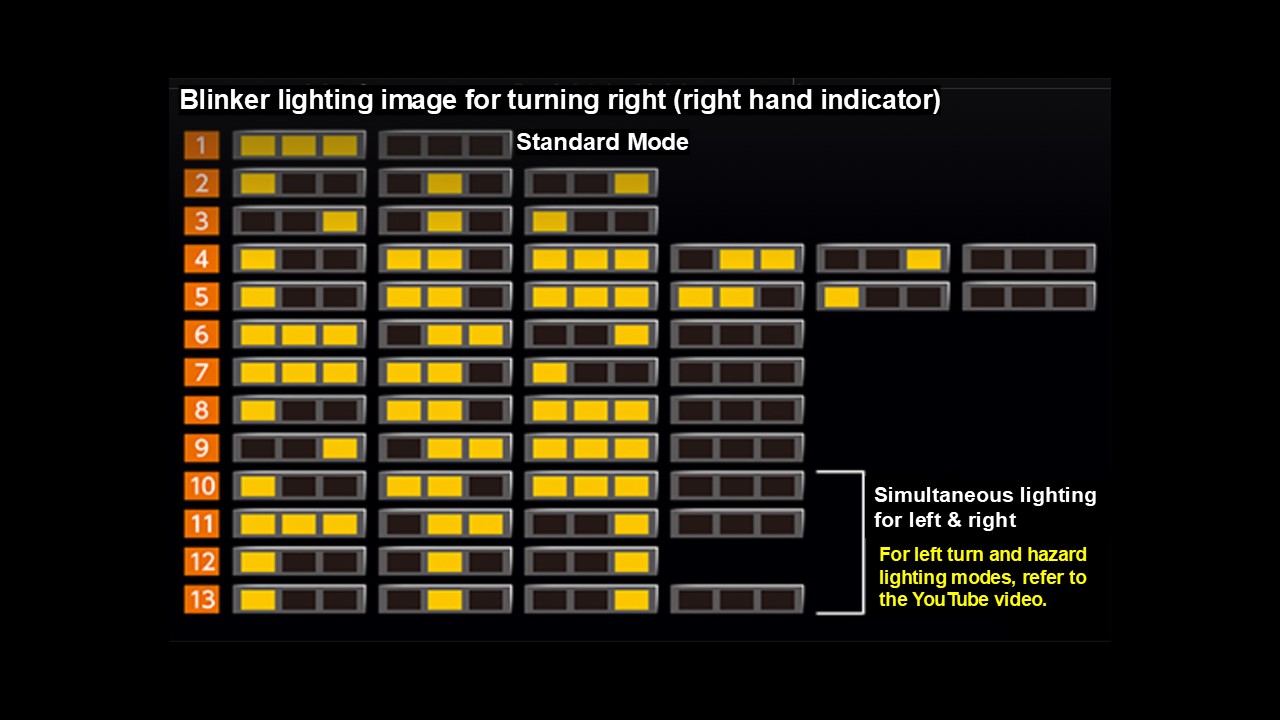Click the orange number 1 badge
The width and height of the screenshot is (1280, 720).
tap(201, 145)
